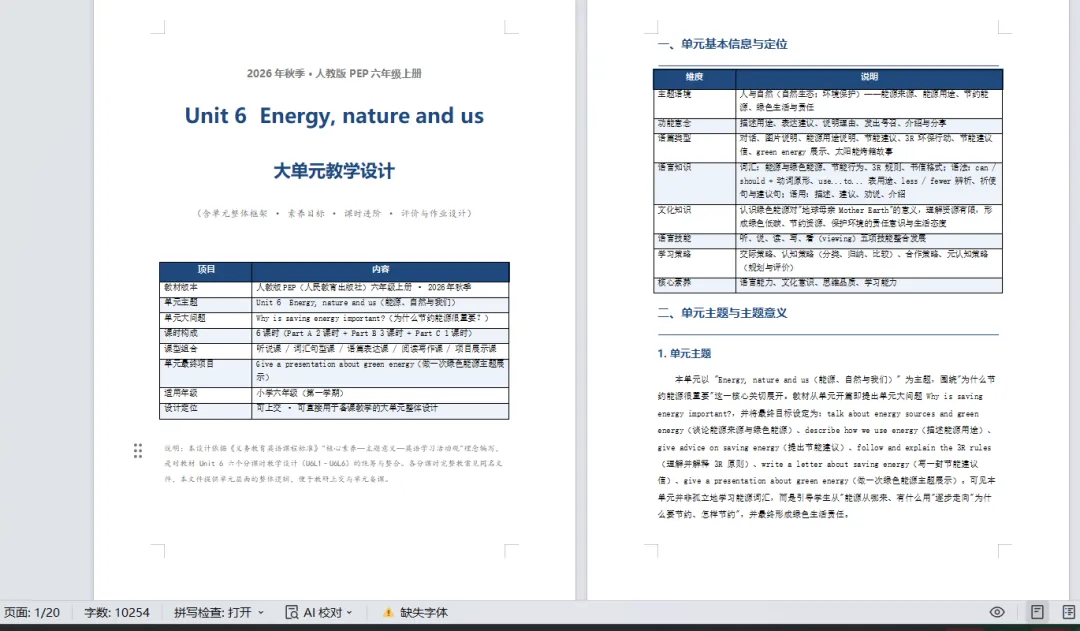Screen dimensions: 1080x631
Task: Click the 适用年级 table cell
Action: tap(206, 393)
